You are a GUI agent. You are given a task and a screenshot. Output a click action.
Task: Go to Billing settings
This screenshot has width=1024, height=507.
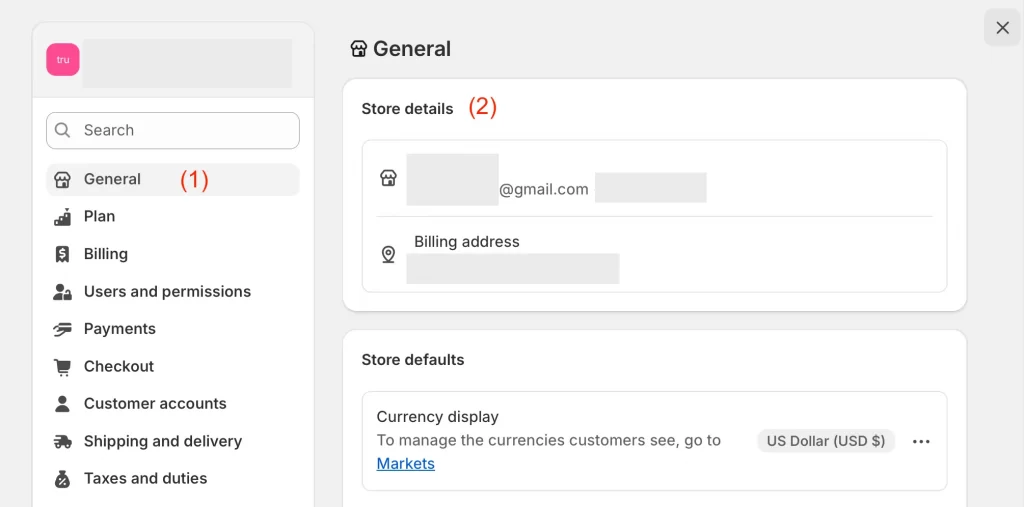click(172, 254)
